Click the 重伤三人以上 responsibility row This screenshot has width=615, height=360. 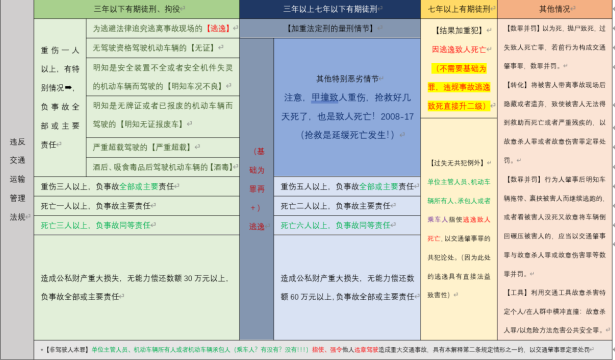[136, 187]
